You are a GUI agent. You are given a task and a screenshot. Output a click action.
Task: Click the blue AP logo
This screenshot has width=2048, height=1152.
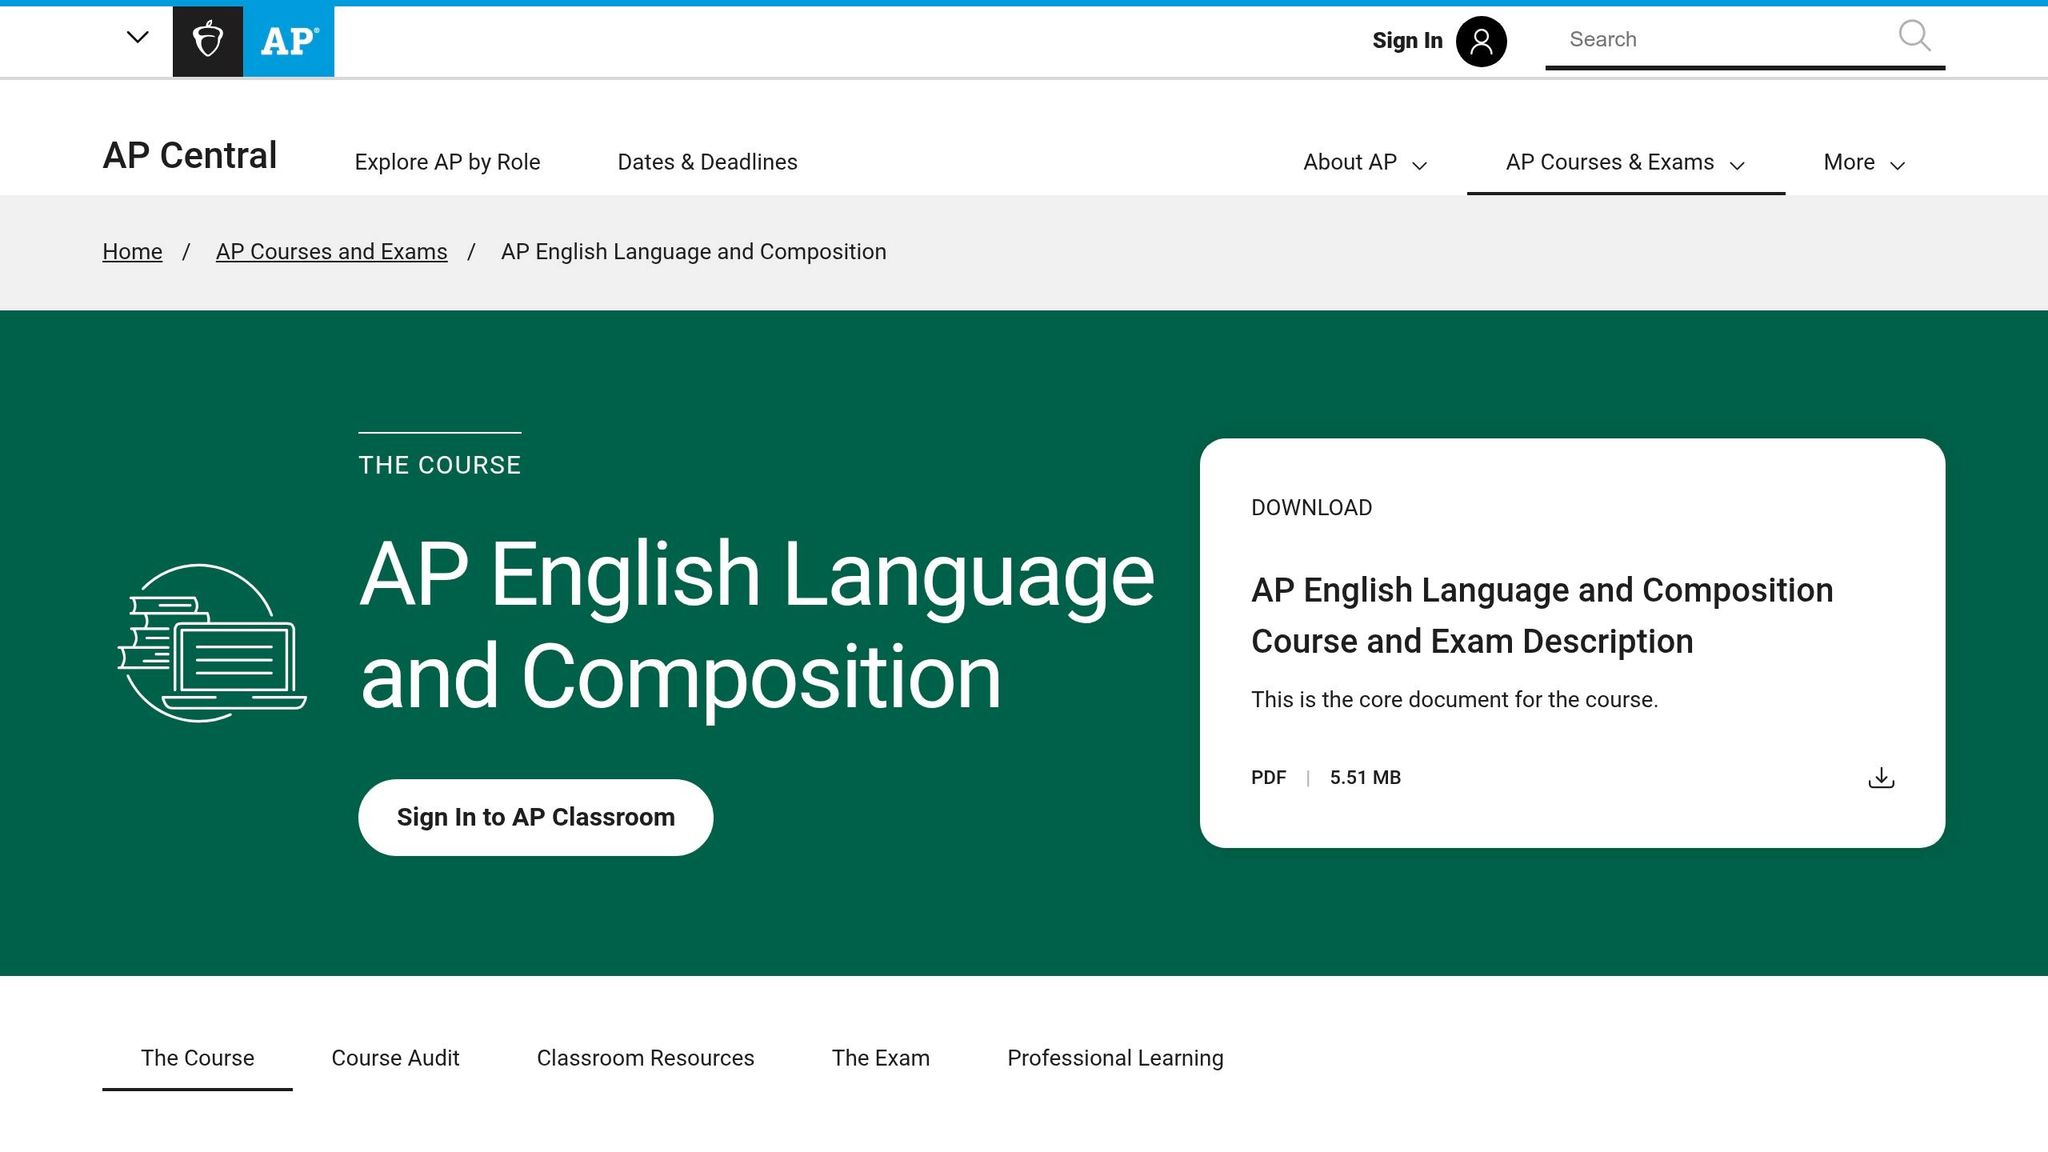coord(289,41)
